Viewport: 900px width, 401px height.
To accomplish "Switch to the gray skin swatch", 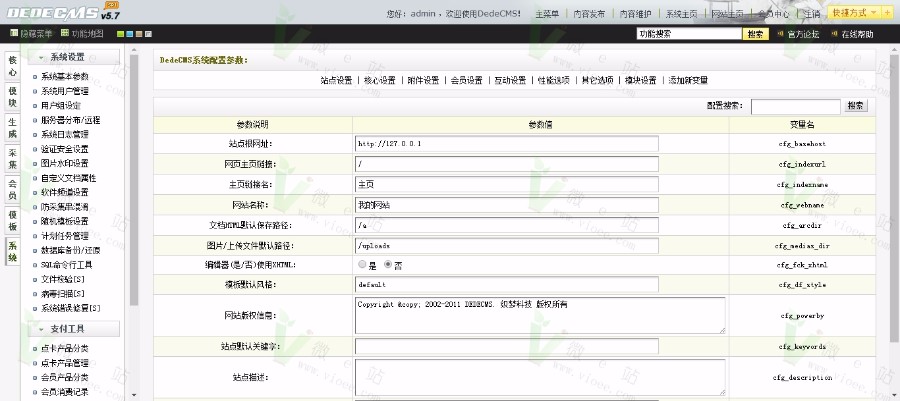I will 148,34.
